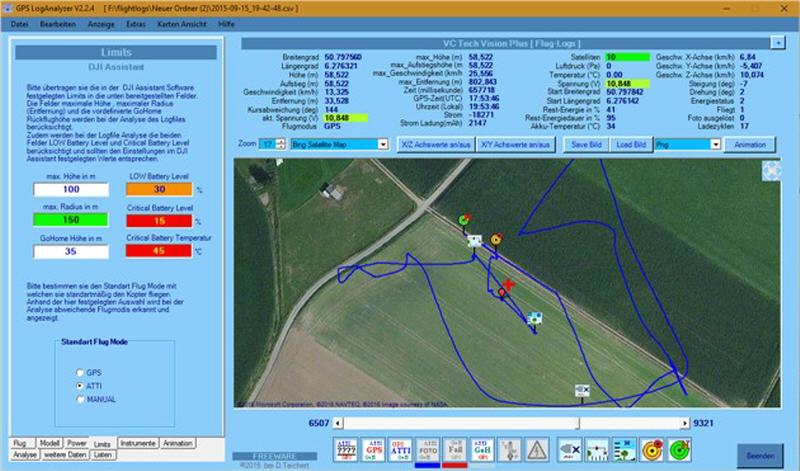800x471 pixels.
Task: Click the Beenden button
Action: [x=760, y=456]
